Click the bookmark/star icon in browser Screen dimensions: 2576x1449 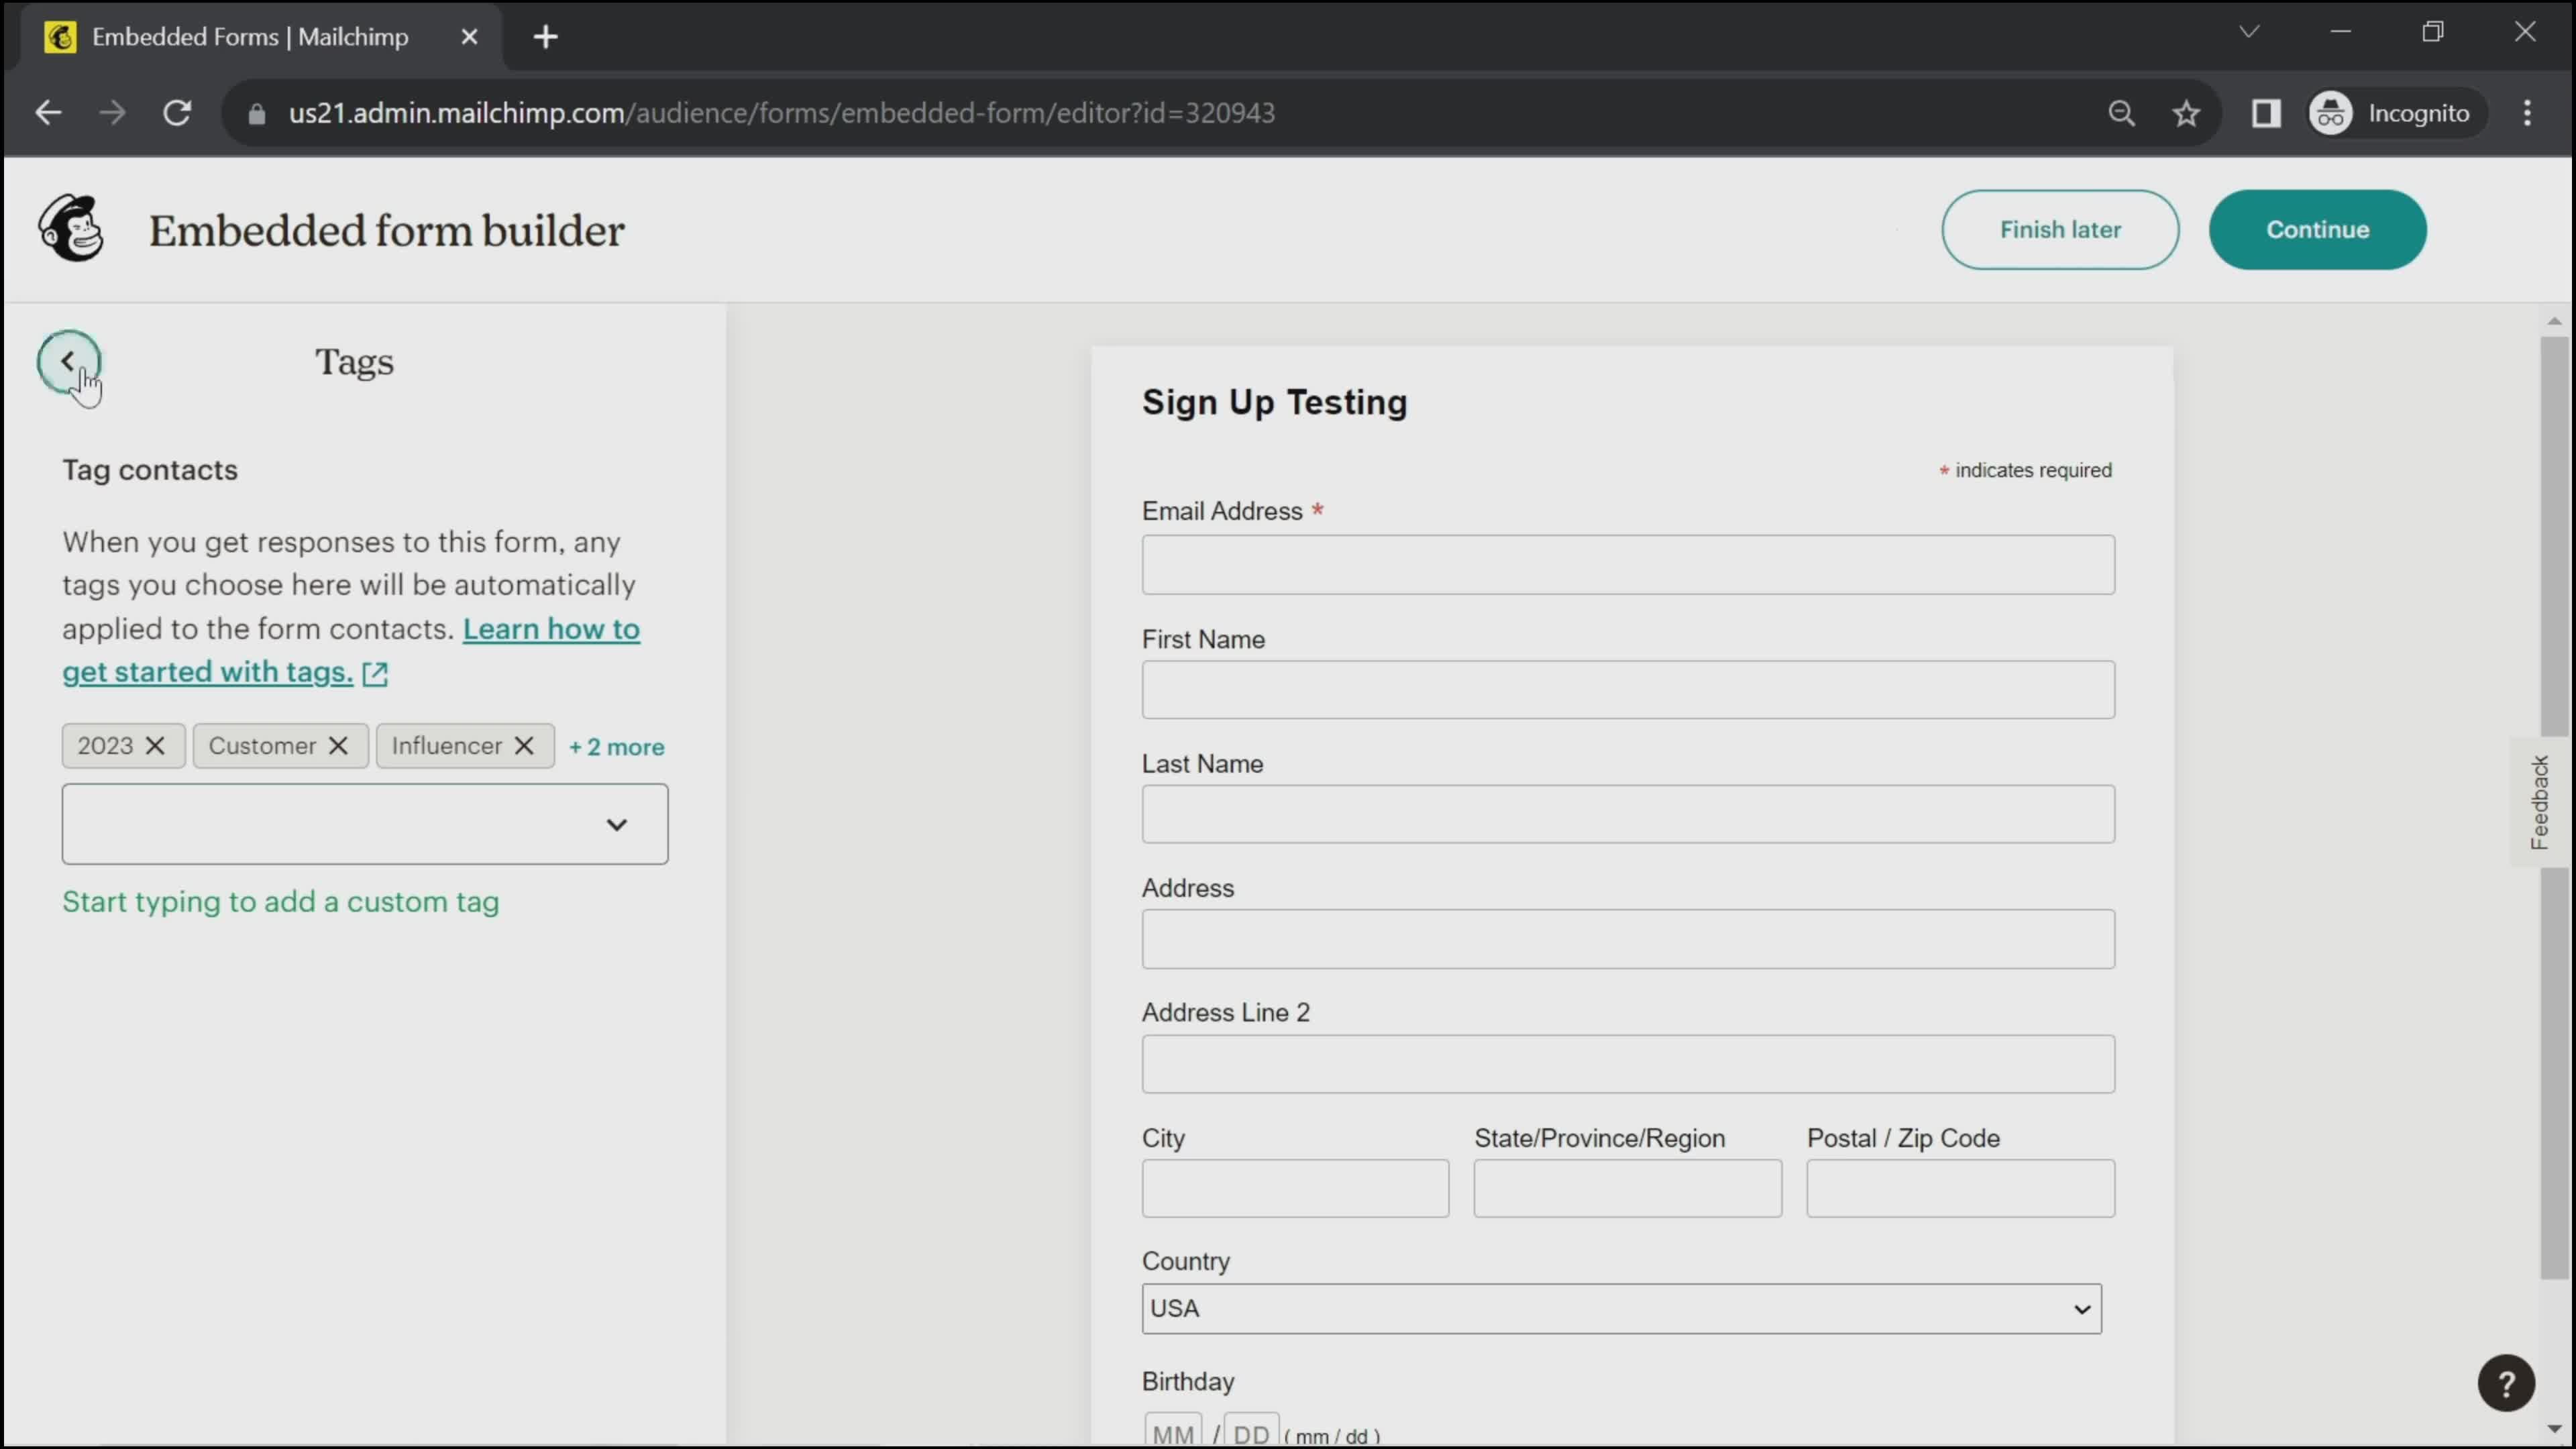click(x=2188, y=111)
